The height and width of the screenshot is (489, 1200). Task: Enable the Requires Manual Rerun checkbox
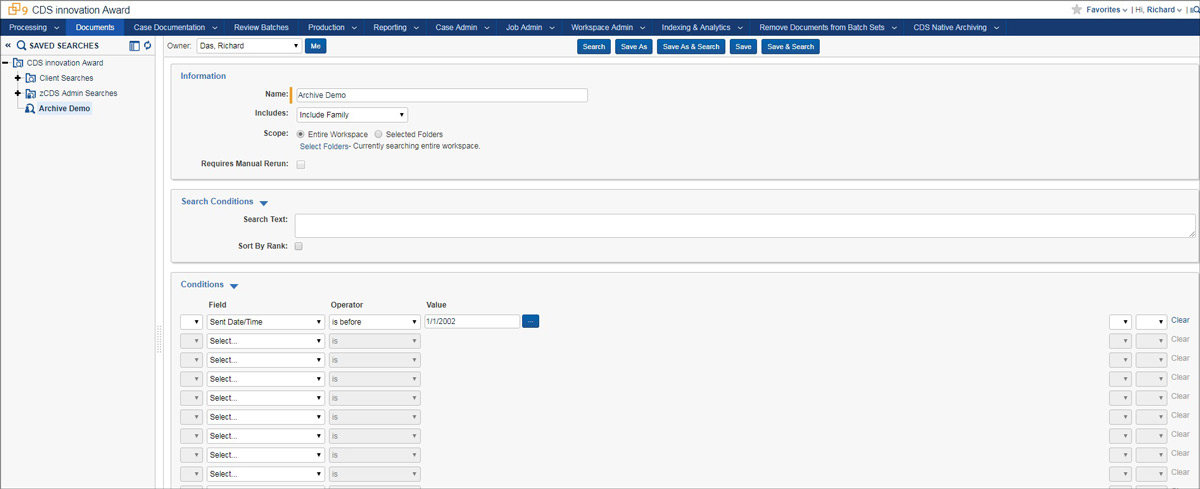(301, 164)
